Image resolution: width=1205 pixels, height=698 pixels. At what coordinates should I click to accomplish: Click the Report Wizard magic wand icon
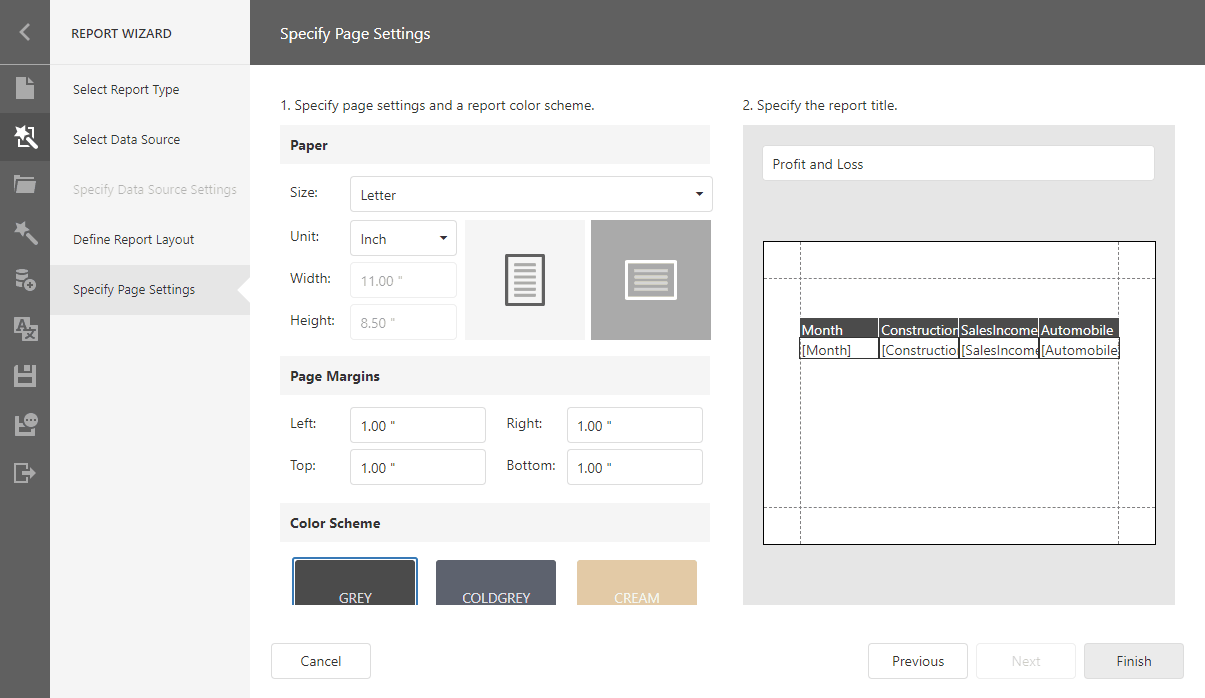tap(24, 137)
